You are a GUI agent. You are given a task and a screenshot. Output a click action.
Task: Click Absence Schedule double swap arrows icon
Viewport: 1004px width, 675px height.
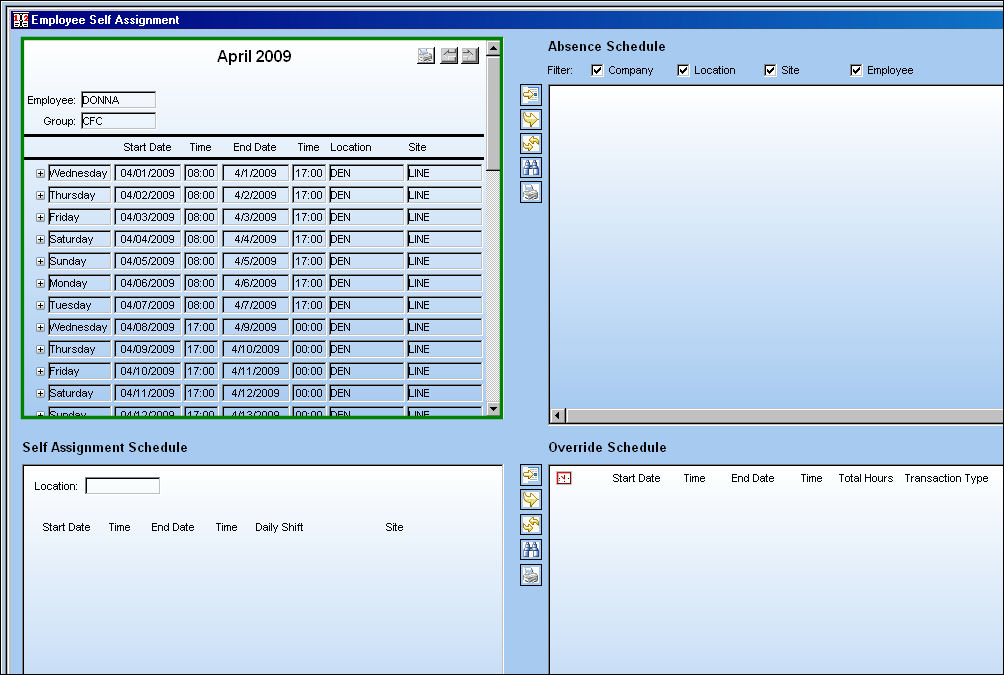coord(531,143)
